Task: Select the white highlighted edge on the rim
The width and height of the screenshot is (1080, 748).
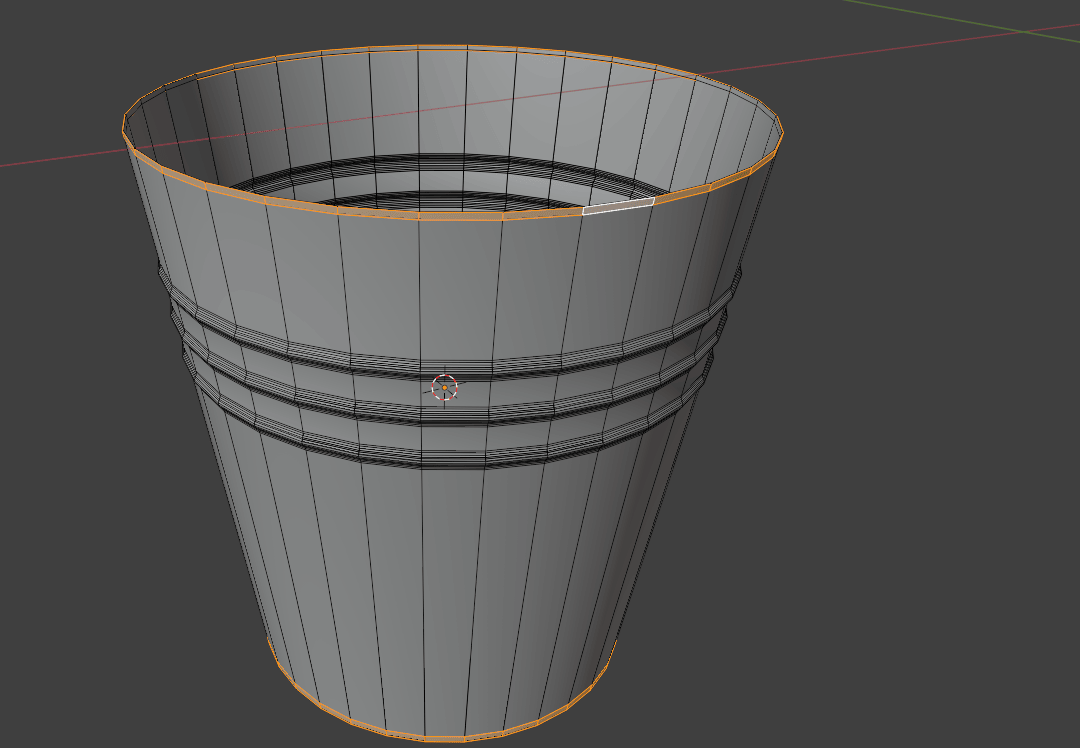Action: 618,205
